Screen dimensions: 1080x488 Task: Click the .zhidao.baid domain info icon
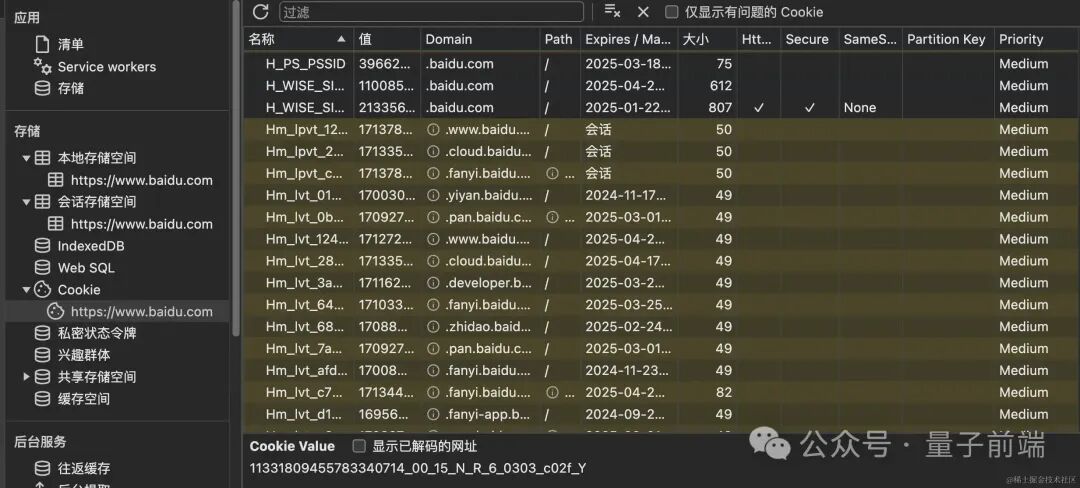point(433,327)
